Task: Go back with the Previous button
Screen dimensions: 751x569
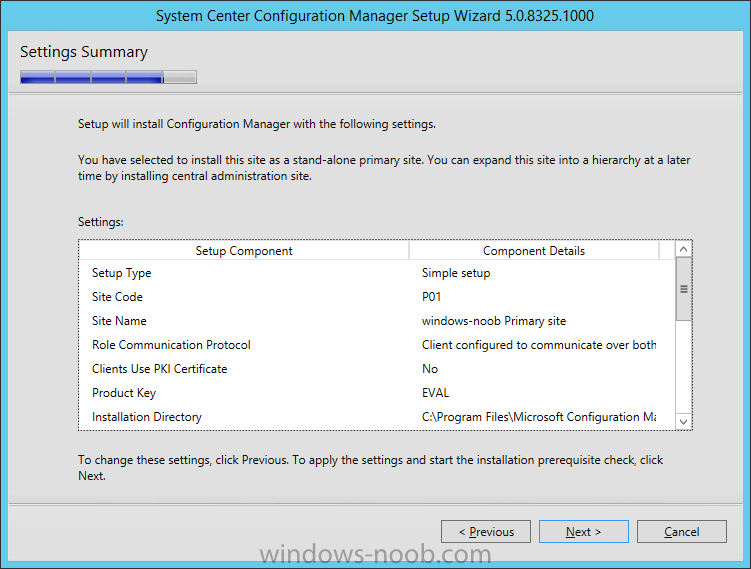Action: coord(486,532)
